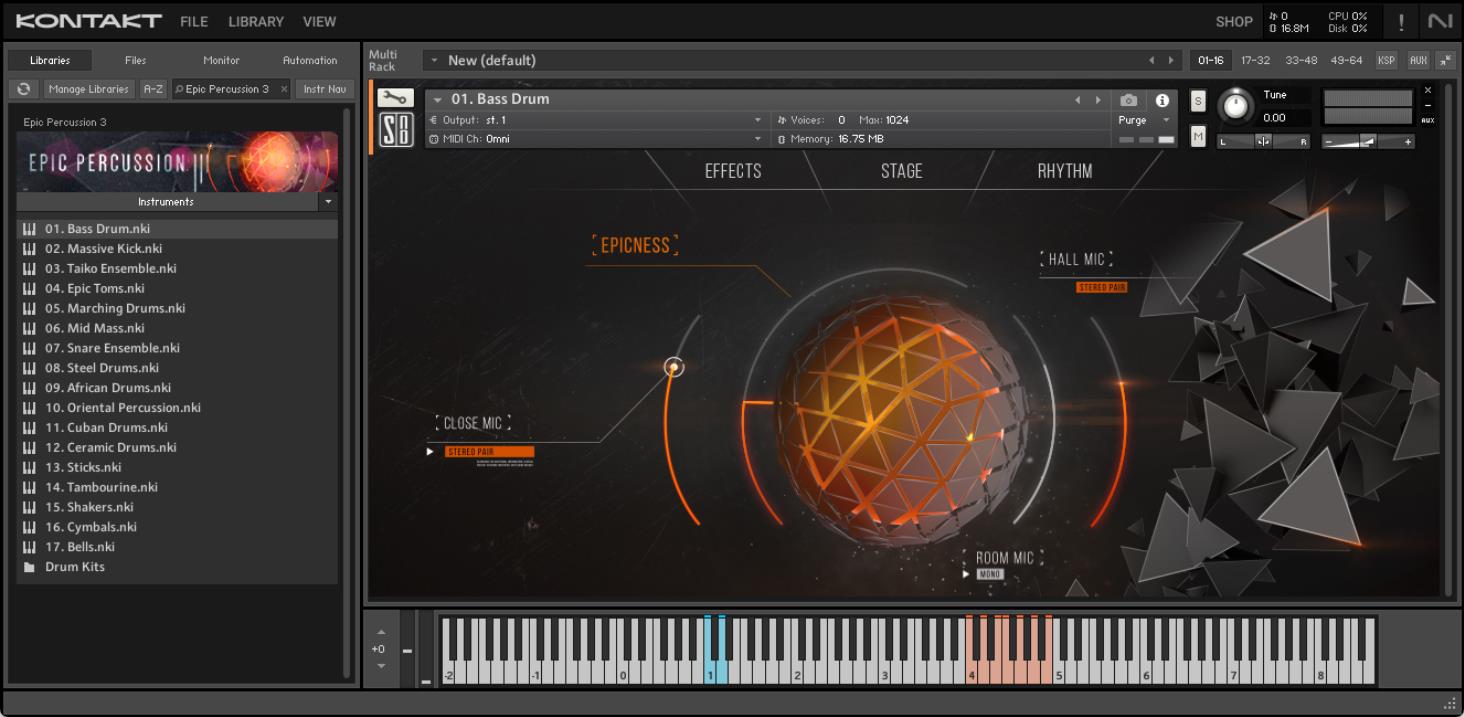Open the instrument info icon
1464x717 pixels.
click(1161, 100)
